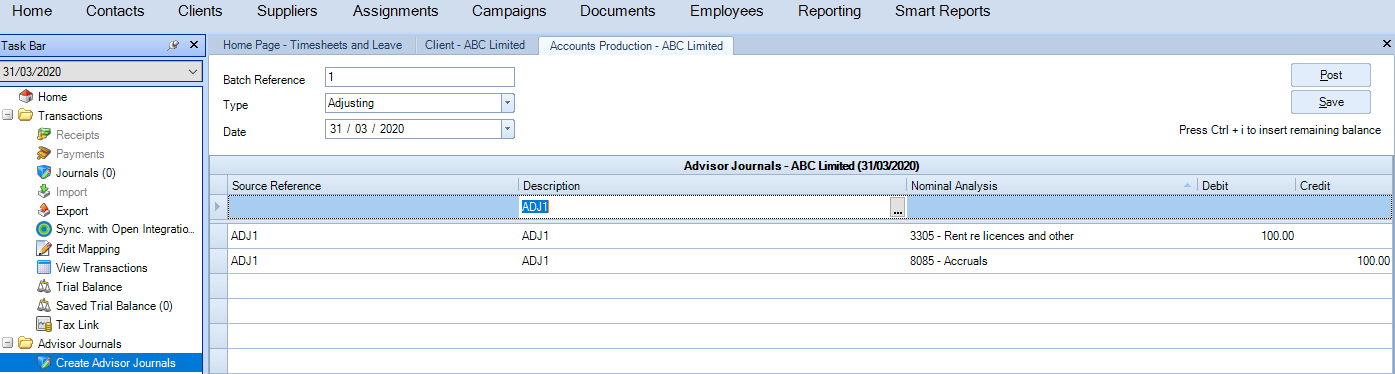Click the Export icon
This screenshot has width=1395, height=374.
click(44, 211)
